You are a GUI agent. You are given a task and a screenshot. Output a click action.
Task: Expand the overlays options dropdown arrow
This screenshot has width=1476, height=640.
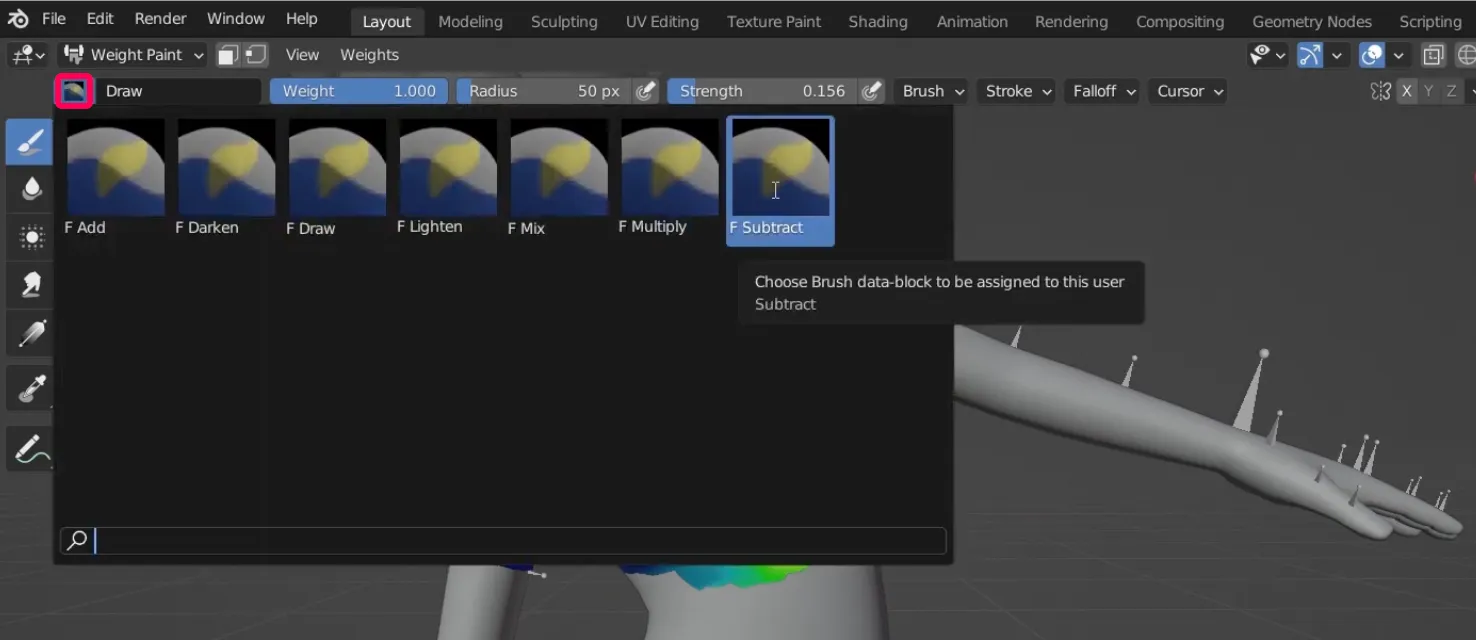point(1399,55)
